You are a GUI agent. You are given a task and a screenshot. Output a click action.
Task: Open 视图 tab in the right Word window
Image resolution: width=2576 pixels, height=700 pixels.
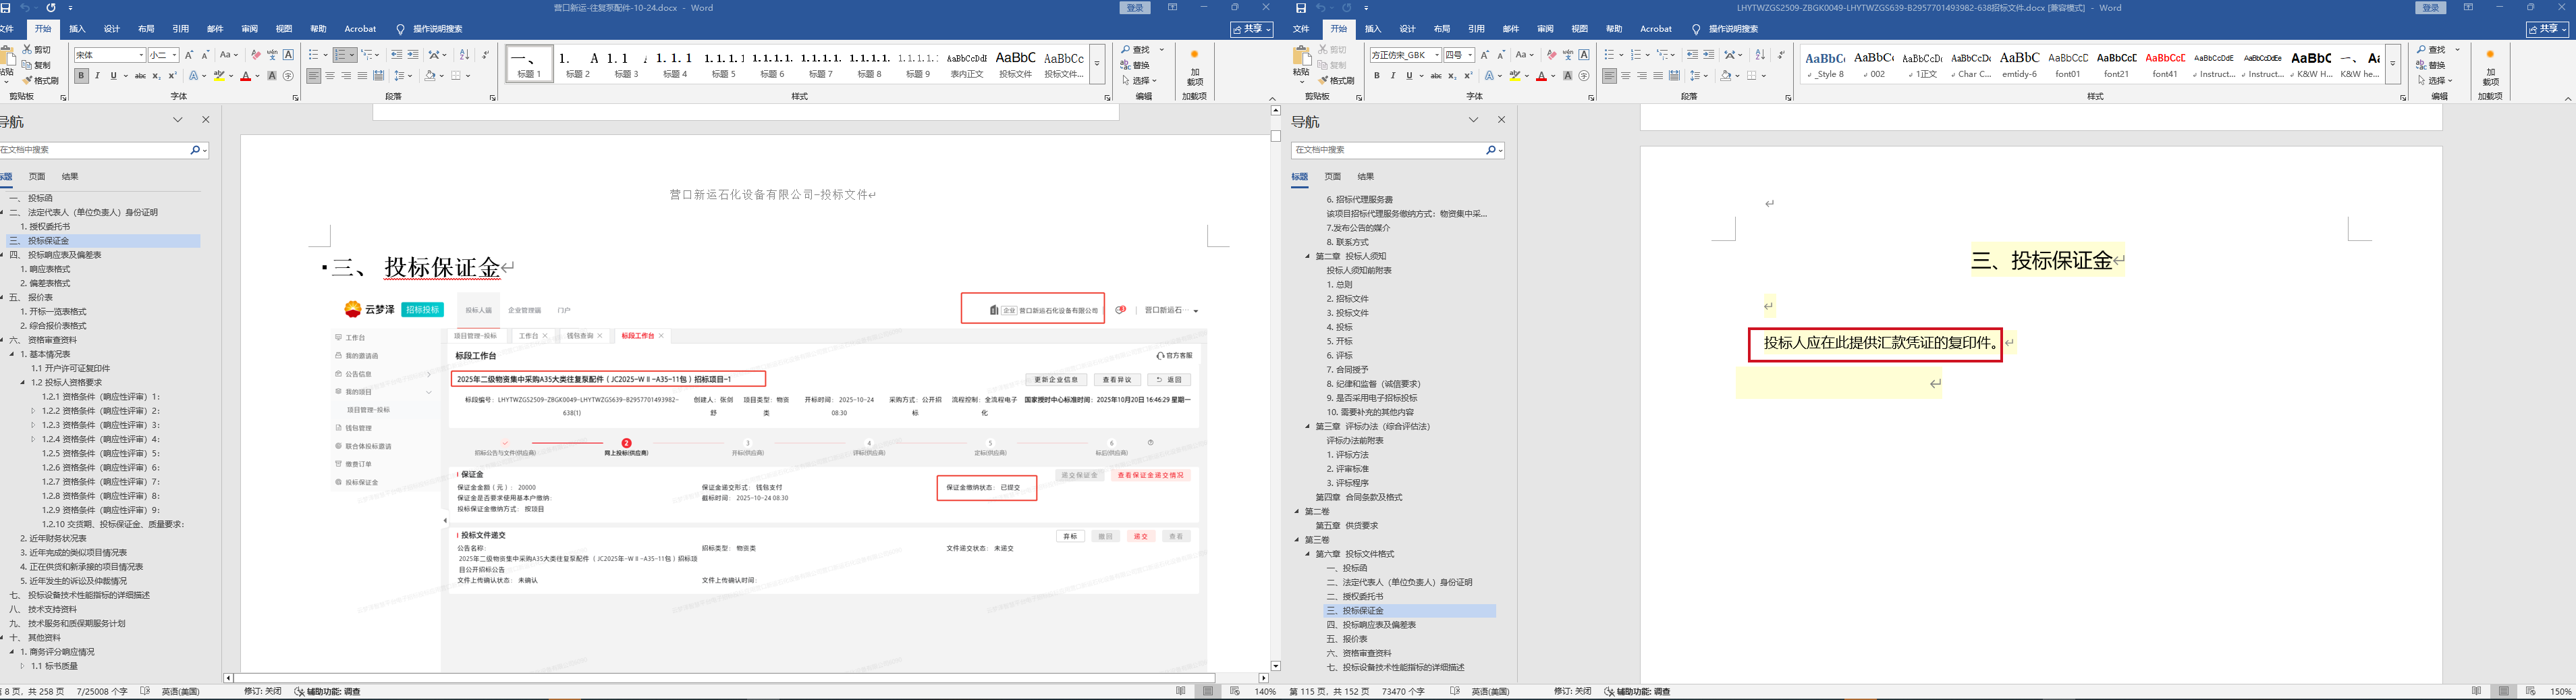pos(1580,29)
